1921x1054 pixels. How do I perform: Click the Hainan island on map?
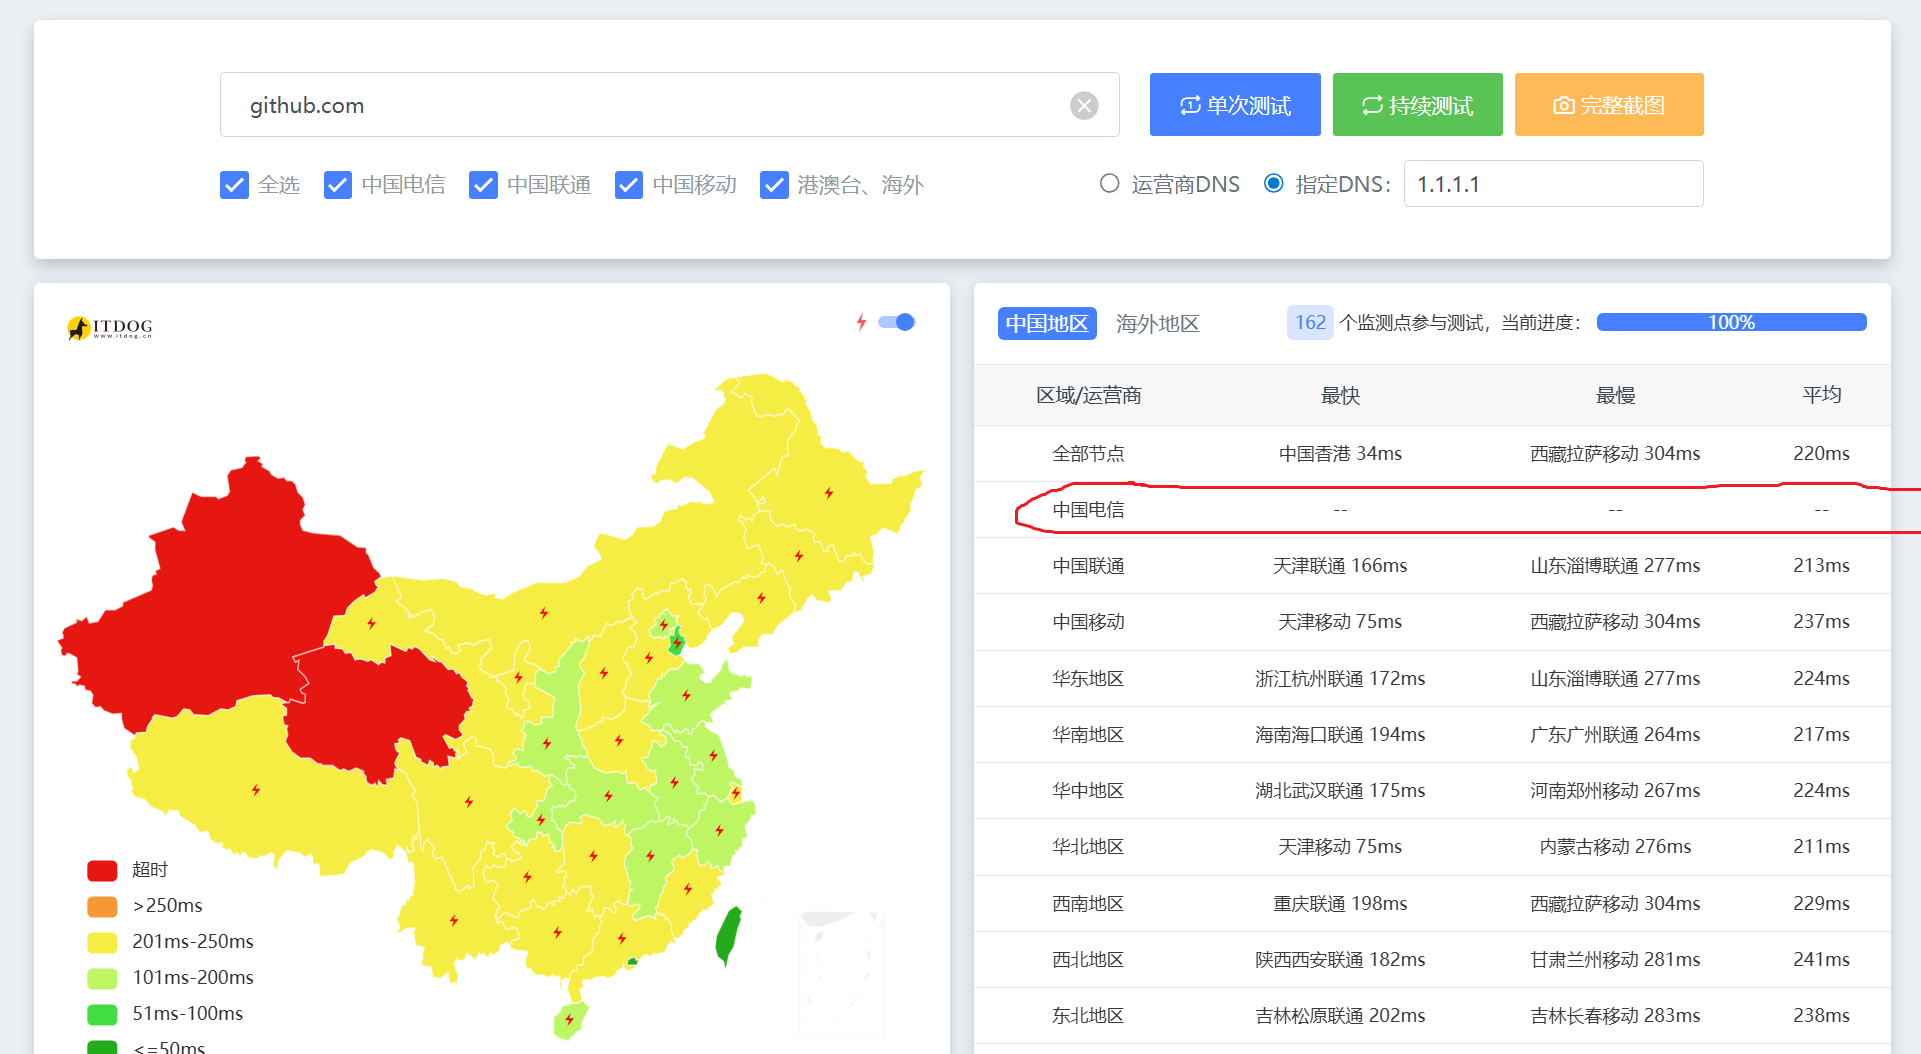(569, 1020)
